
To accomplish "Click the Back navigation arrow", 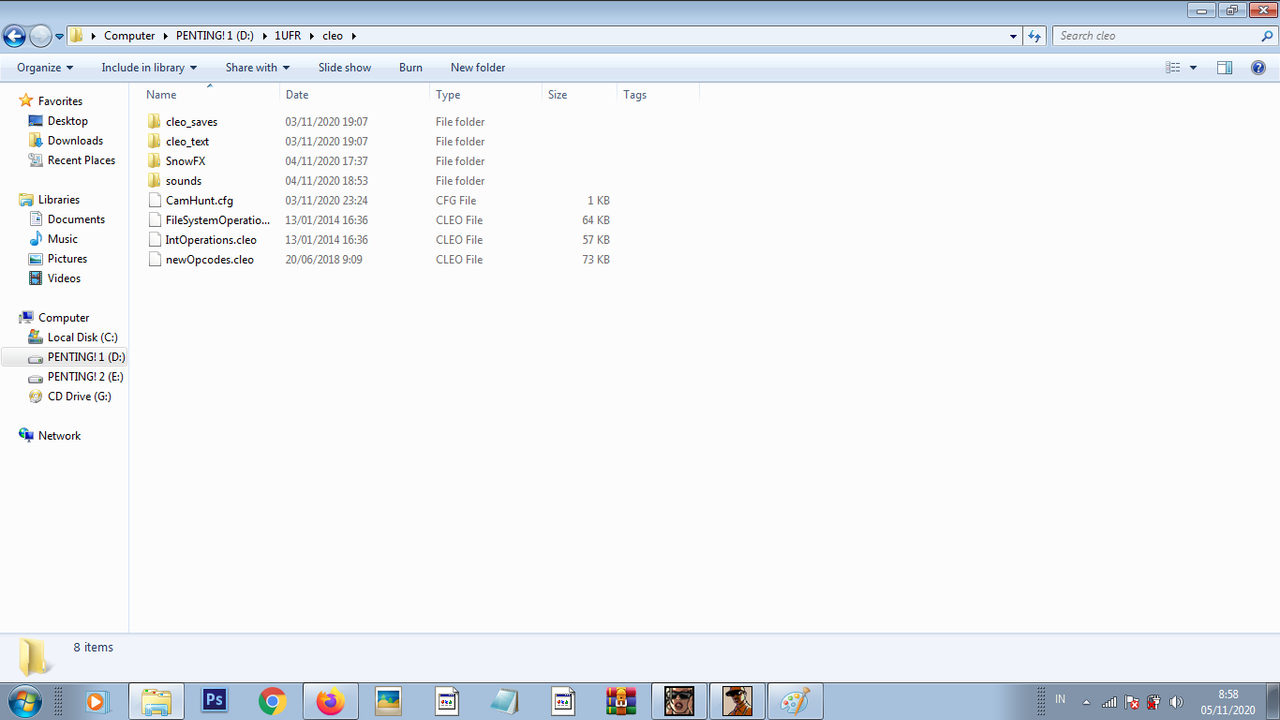I will (14, 36).
